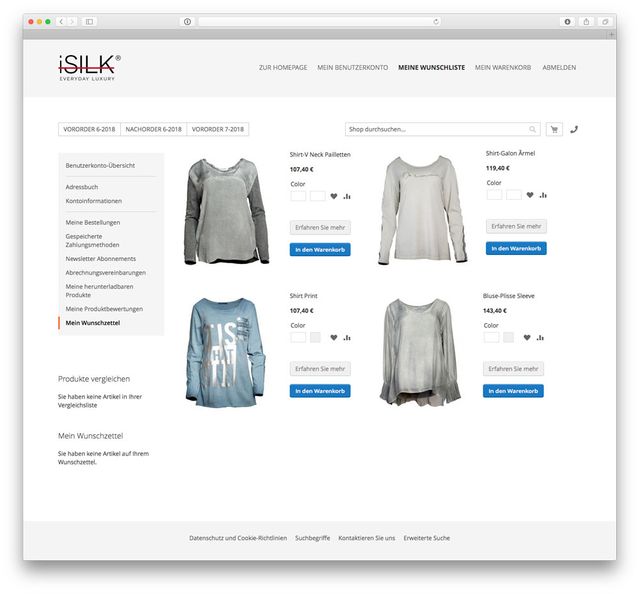Click Erfahren Sie mehr for Shirt-Galon Ärmel
This screenshot has height=594, width=640.
pyautogui.click(x=516, y=226)
